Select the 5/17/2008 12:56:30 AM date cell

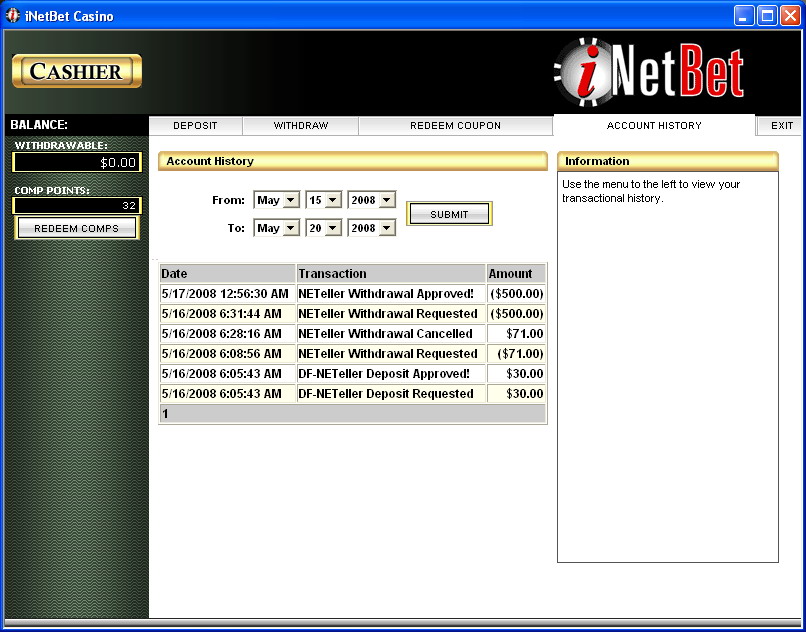click(228, 294)
